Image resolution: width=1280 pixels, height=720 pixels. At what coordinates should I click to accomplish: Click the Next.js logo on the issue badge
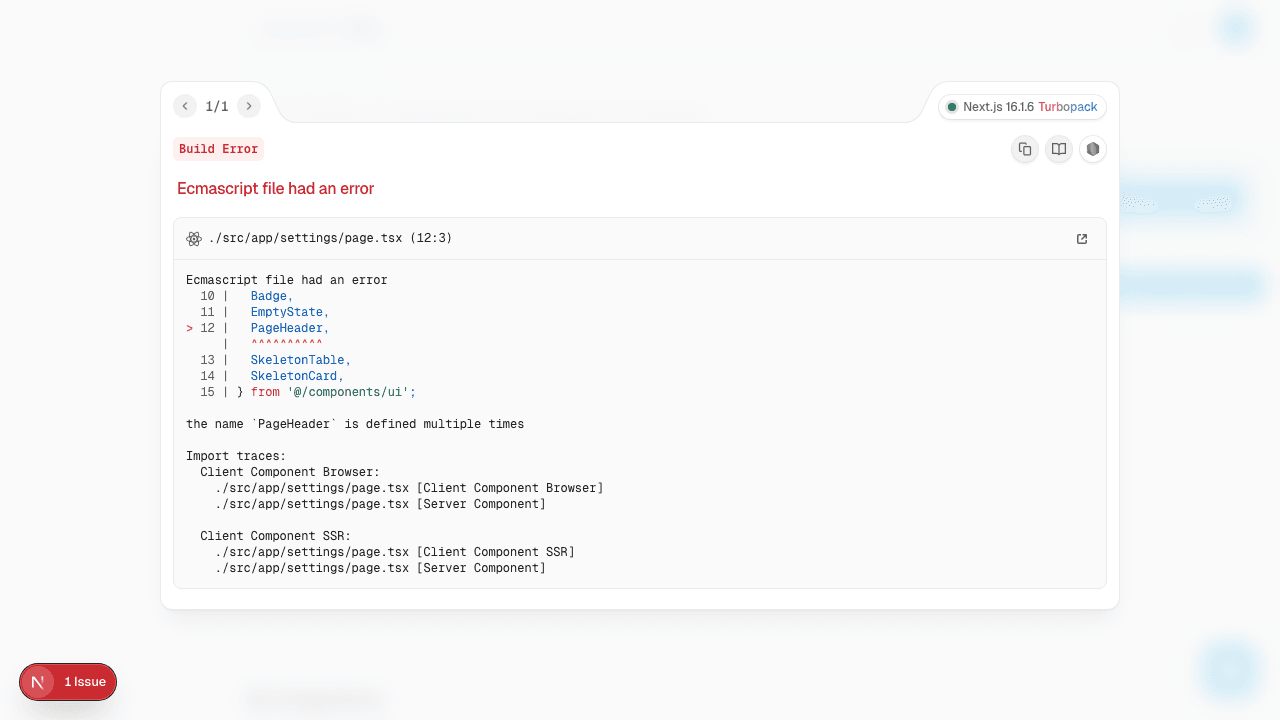point(37,681)
